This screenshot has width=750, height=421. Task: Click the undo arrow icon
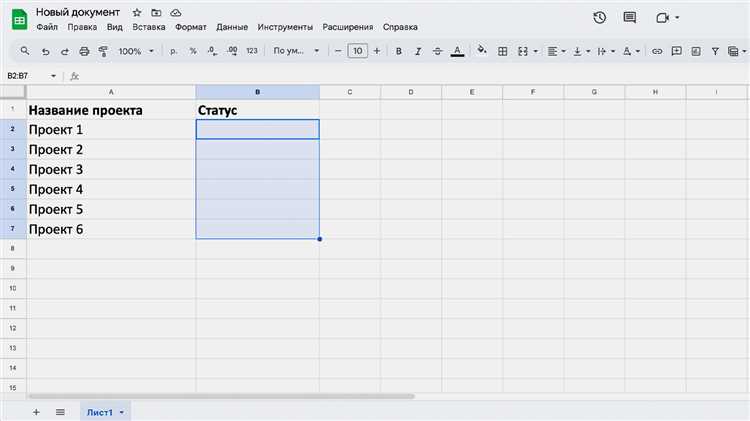pos(47,50)
